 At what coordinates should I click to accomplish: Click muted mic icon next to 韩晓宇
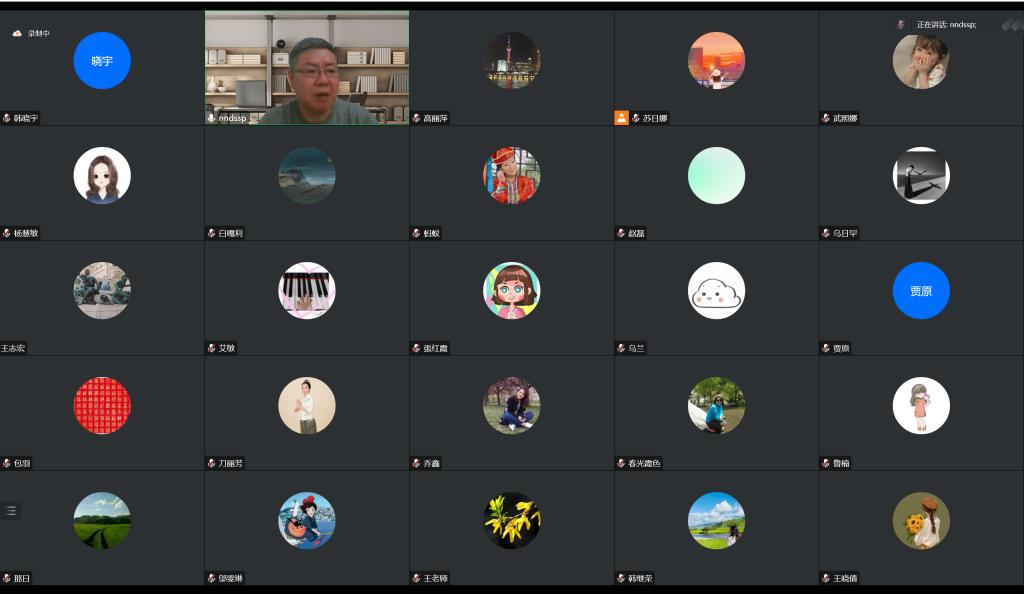tap(7, 118)
